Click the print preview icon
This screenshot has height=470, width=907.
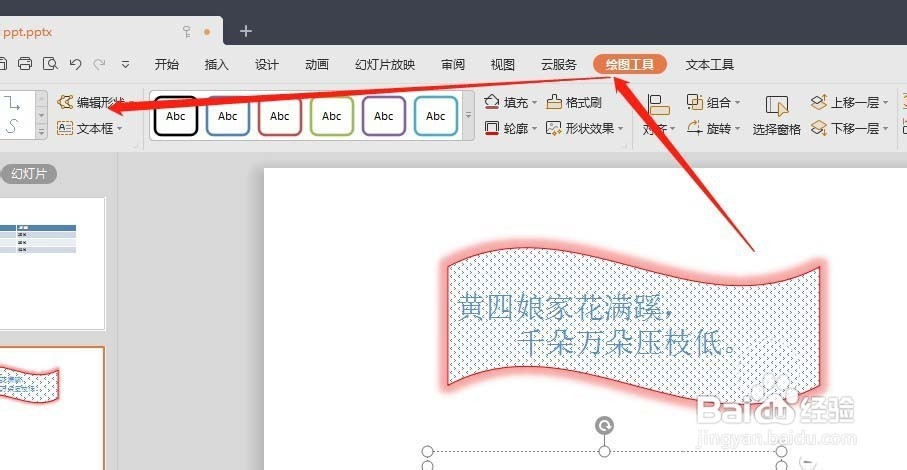[50, 64]
